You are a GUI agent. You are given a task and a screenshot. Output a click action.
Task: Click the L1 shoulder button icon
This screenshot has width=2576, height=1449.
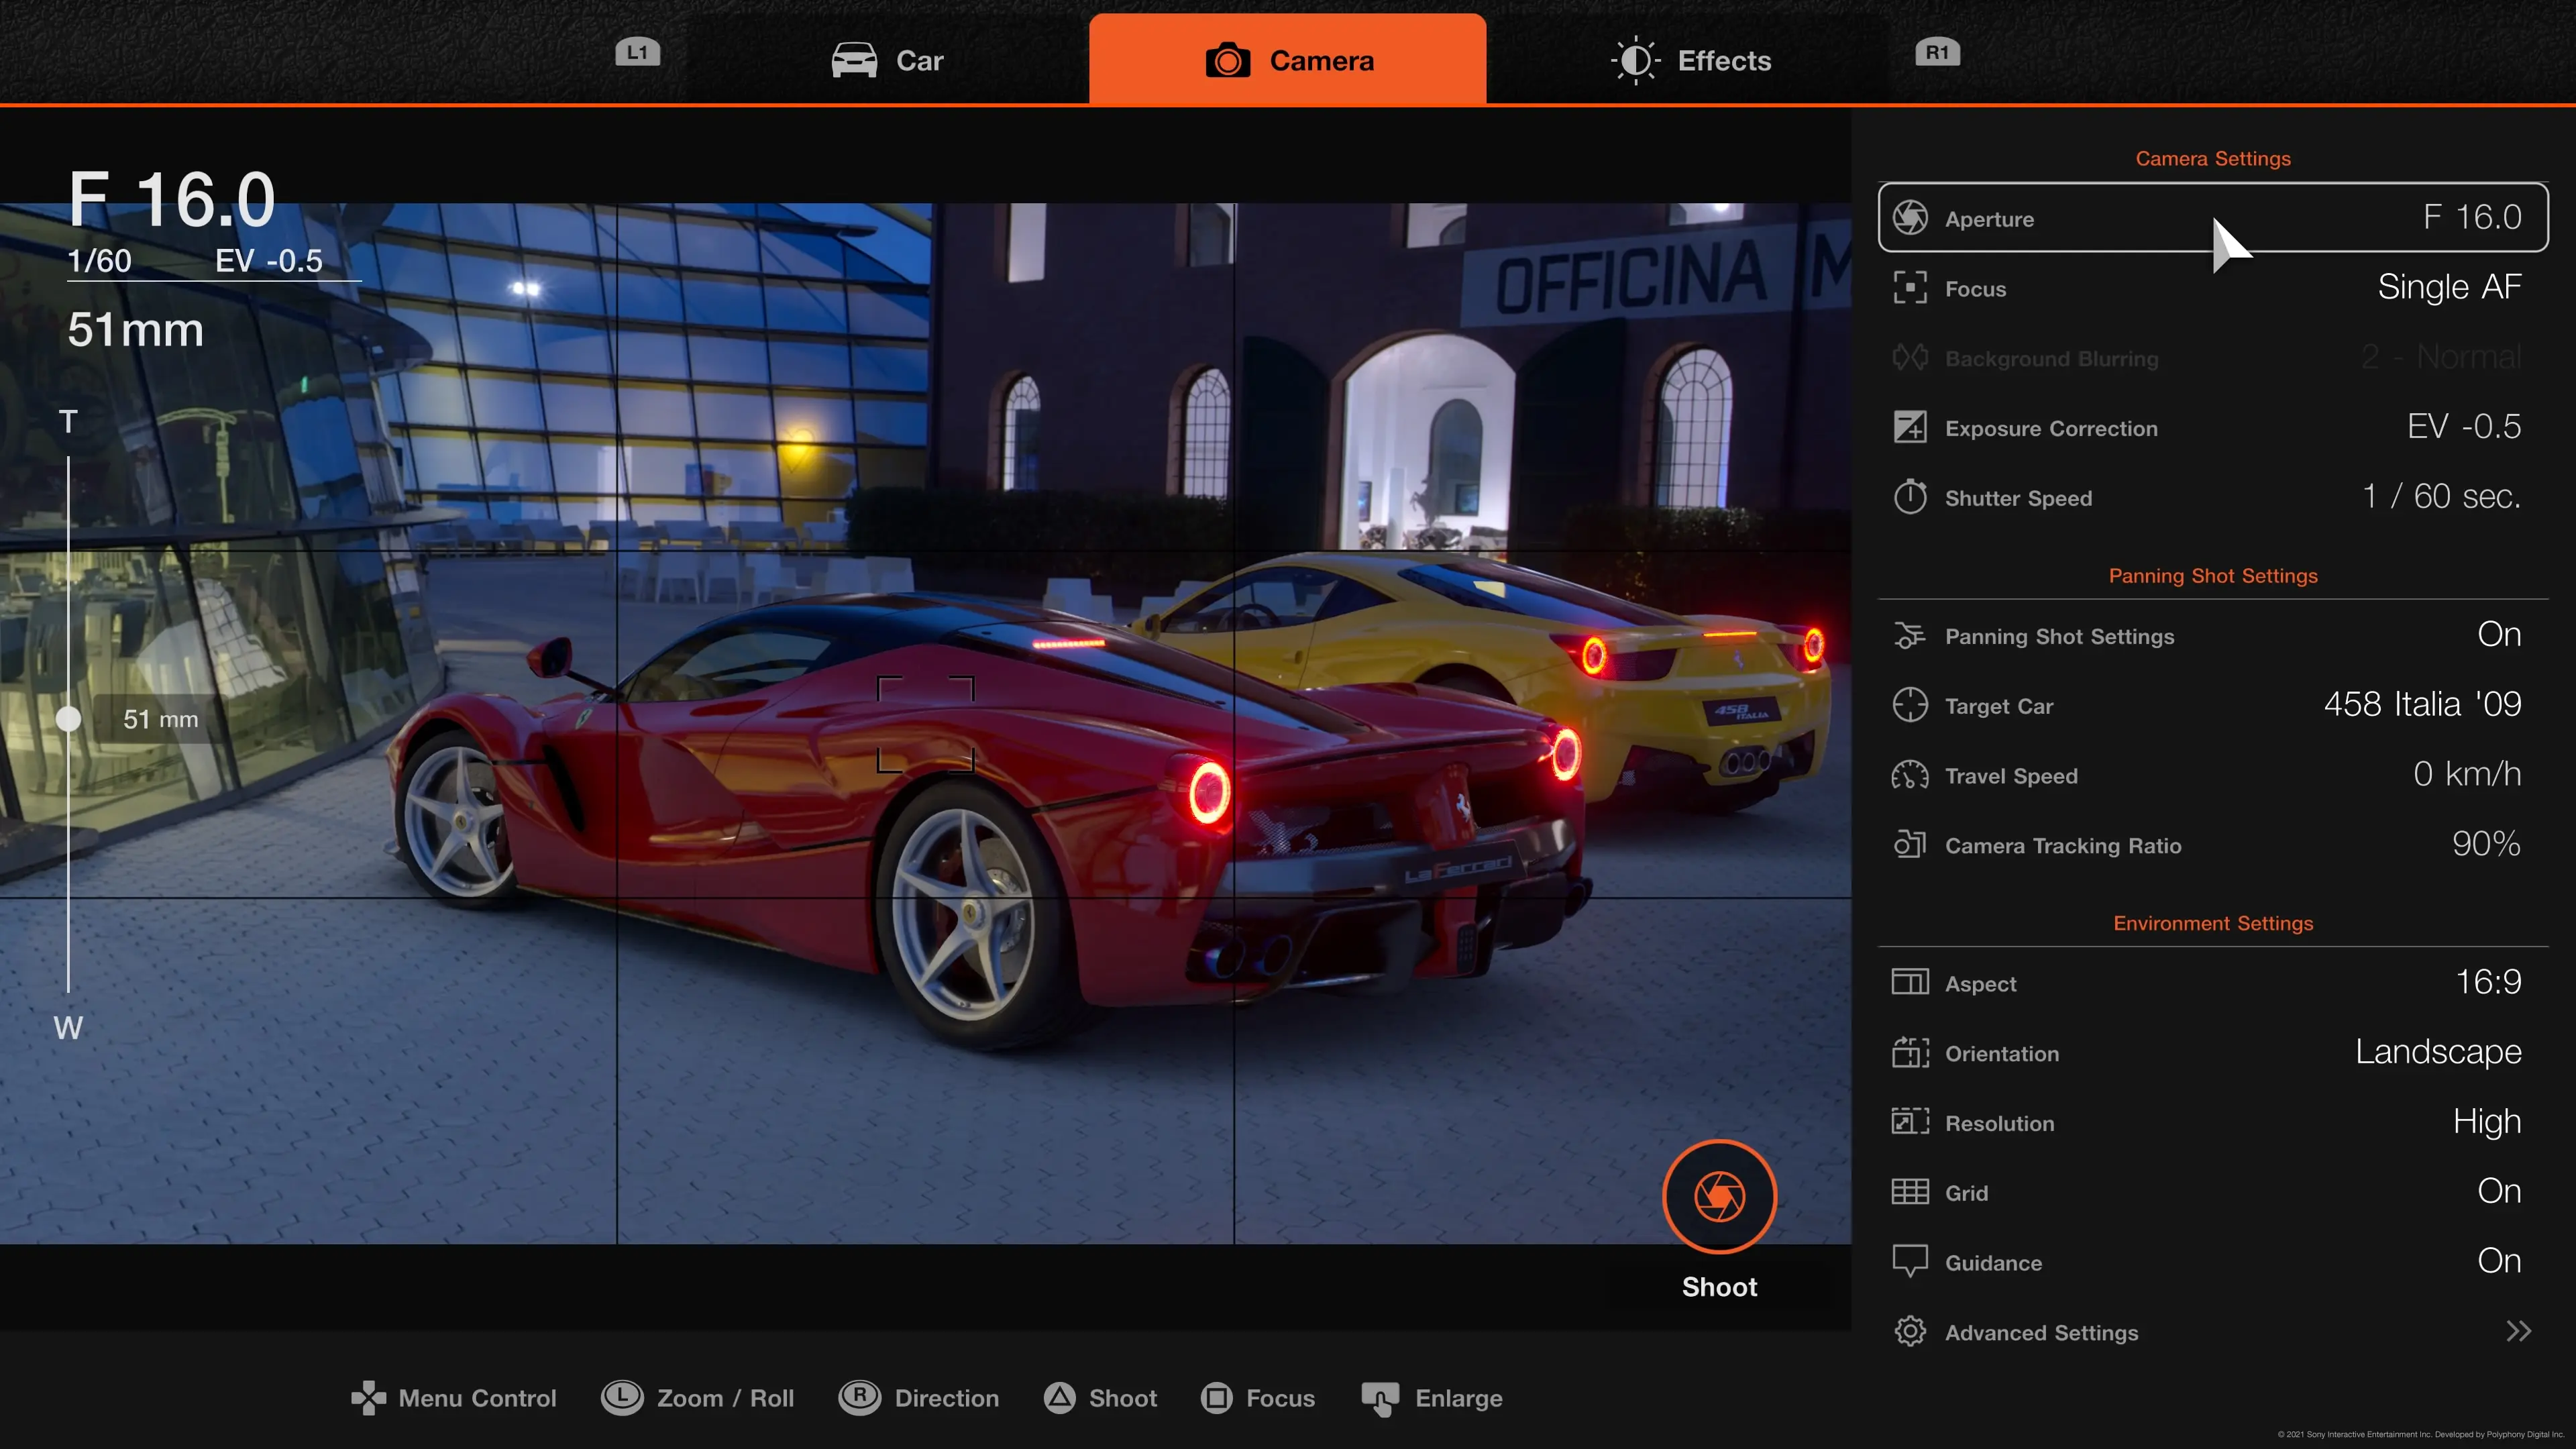[637, 53]
